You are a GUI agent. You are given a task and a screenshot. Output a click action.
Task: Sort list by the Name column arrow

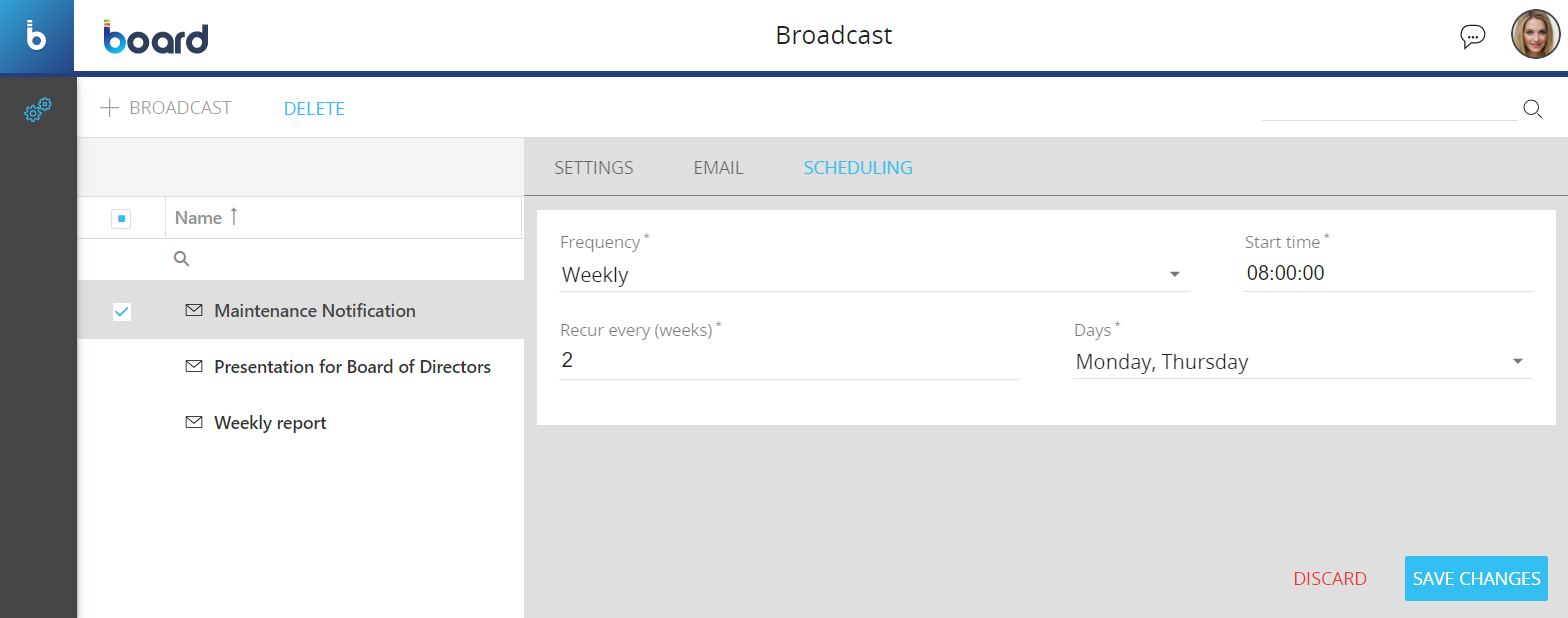tap(234, 216)
